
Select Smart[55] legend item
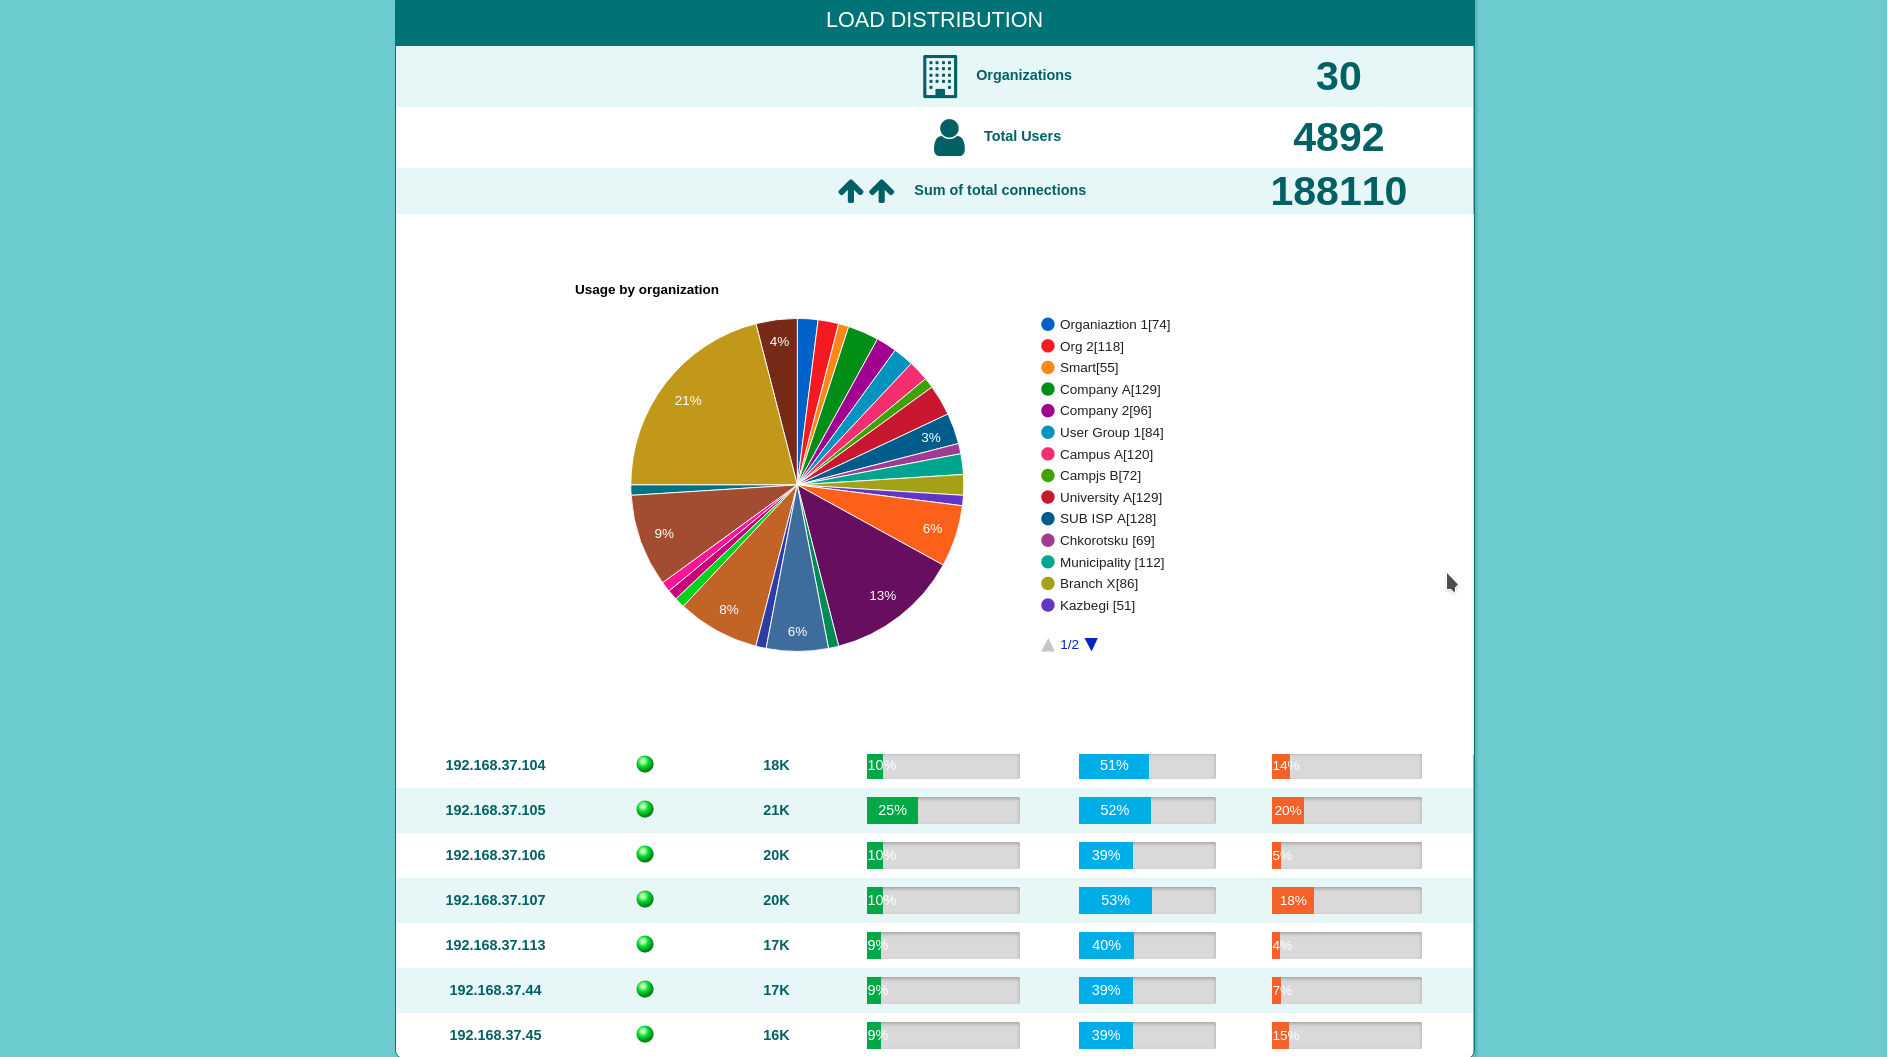(x=1079, y=368)
